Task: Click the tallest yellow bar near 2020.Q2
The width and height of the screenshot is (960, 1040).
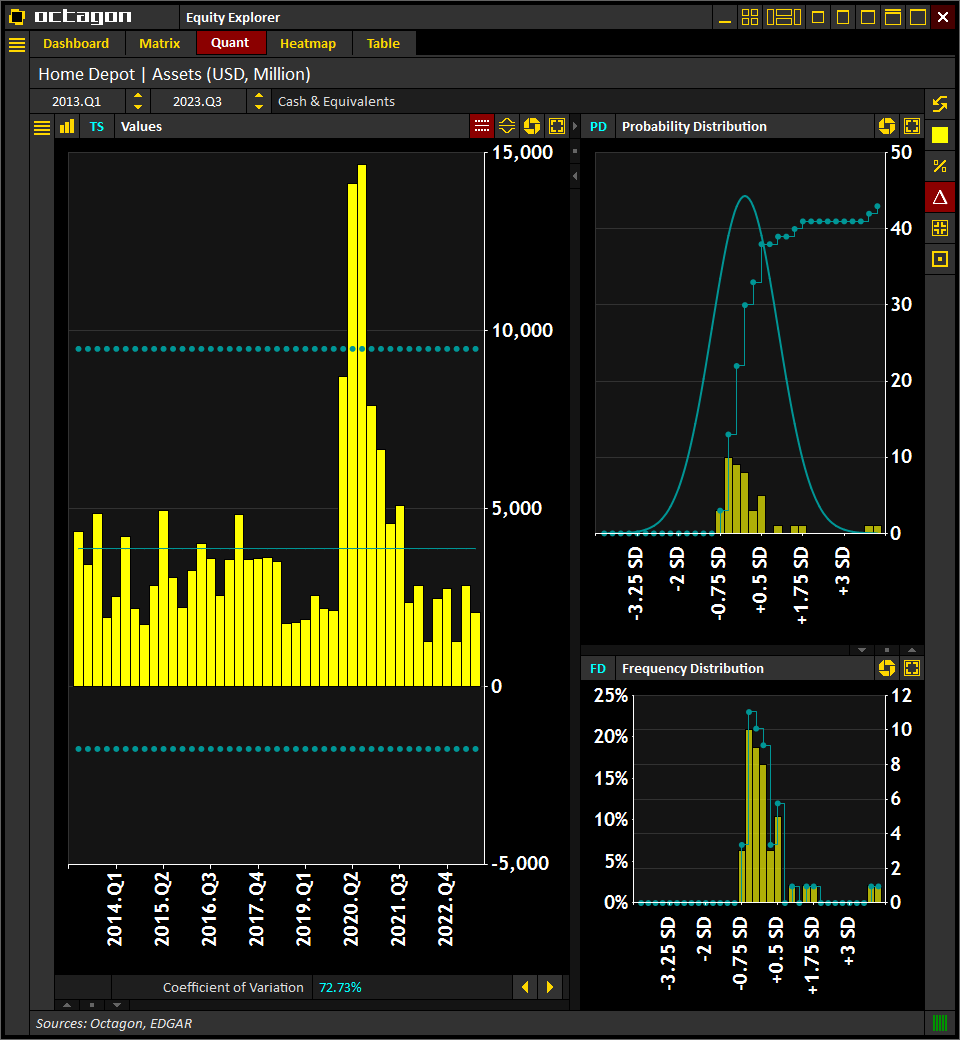Action: coord(362,425)
